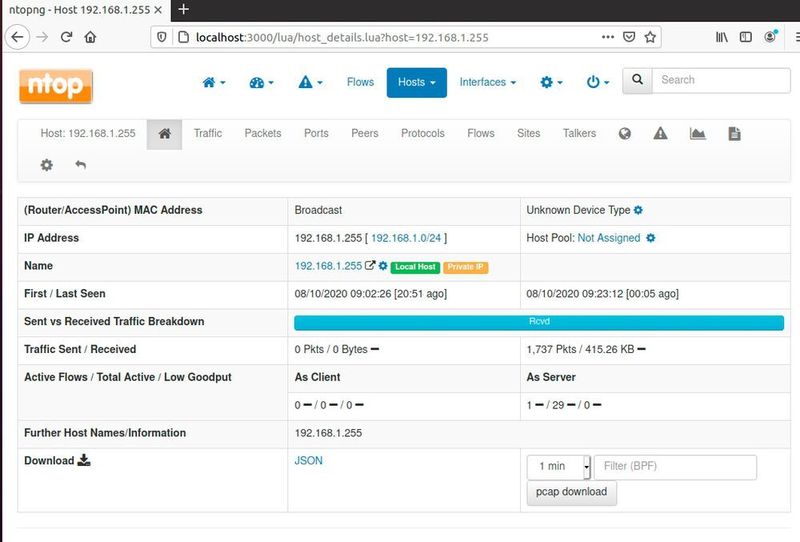
Task: Click the ntop logo
Action: 56,86
